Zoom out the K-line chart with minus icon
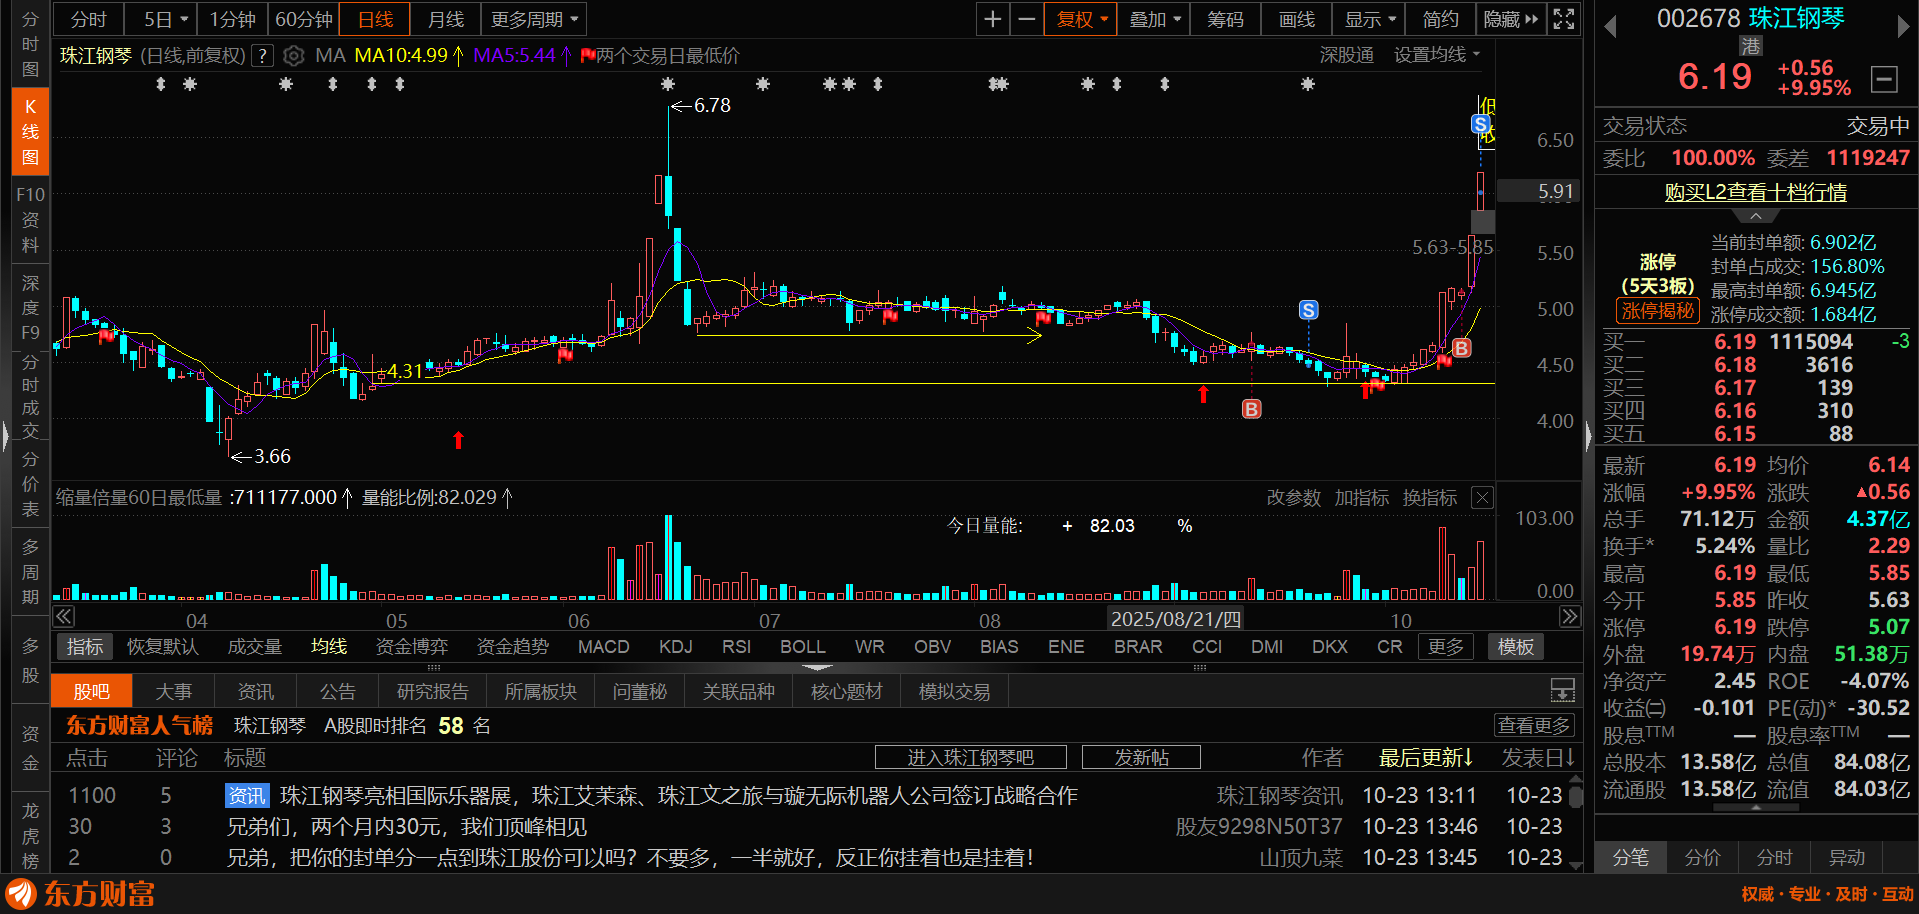Screen dimensions: 1919x914 pyautogui.click(x=1026, y=19)
